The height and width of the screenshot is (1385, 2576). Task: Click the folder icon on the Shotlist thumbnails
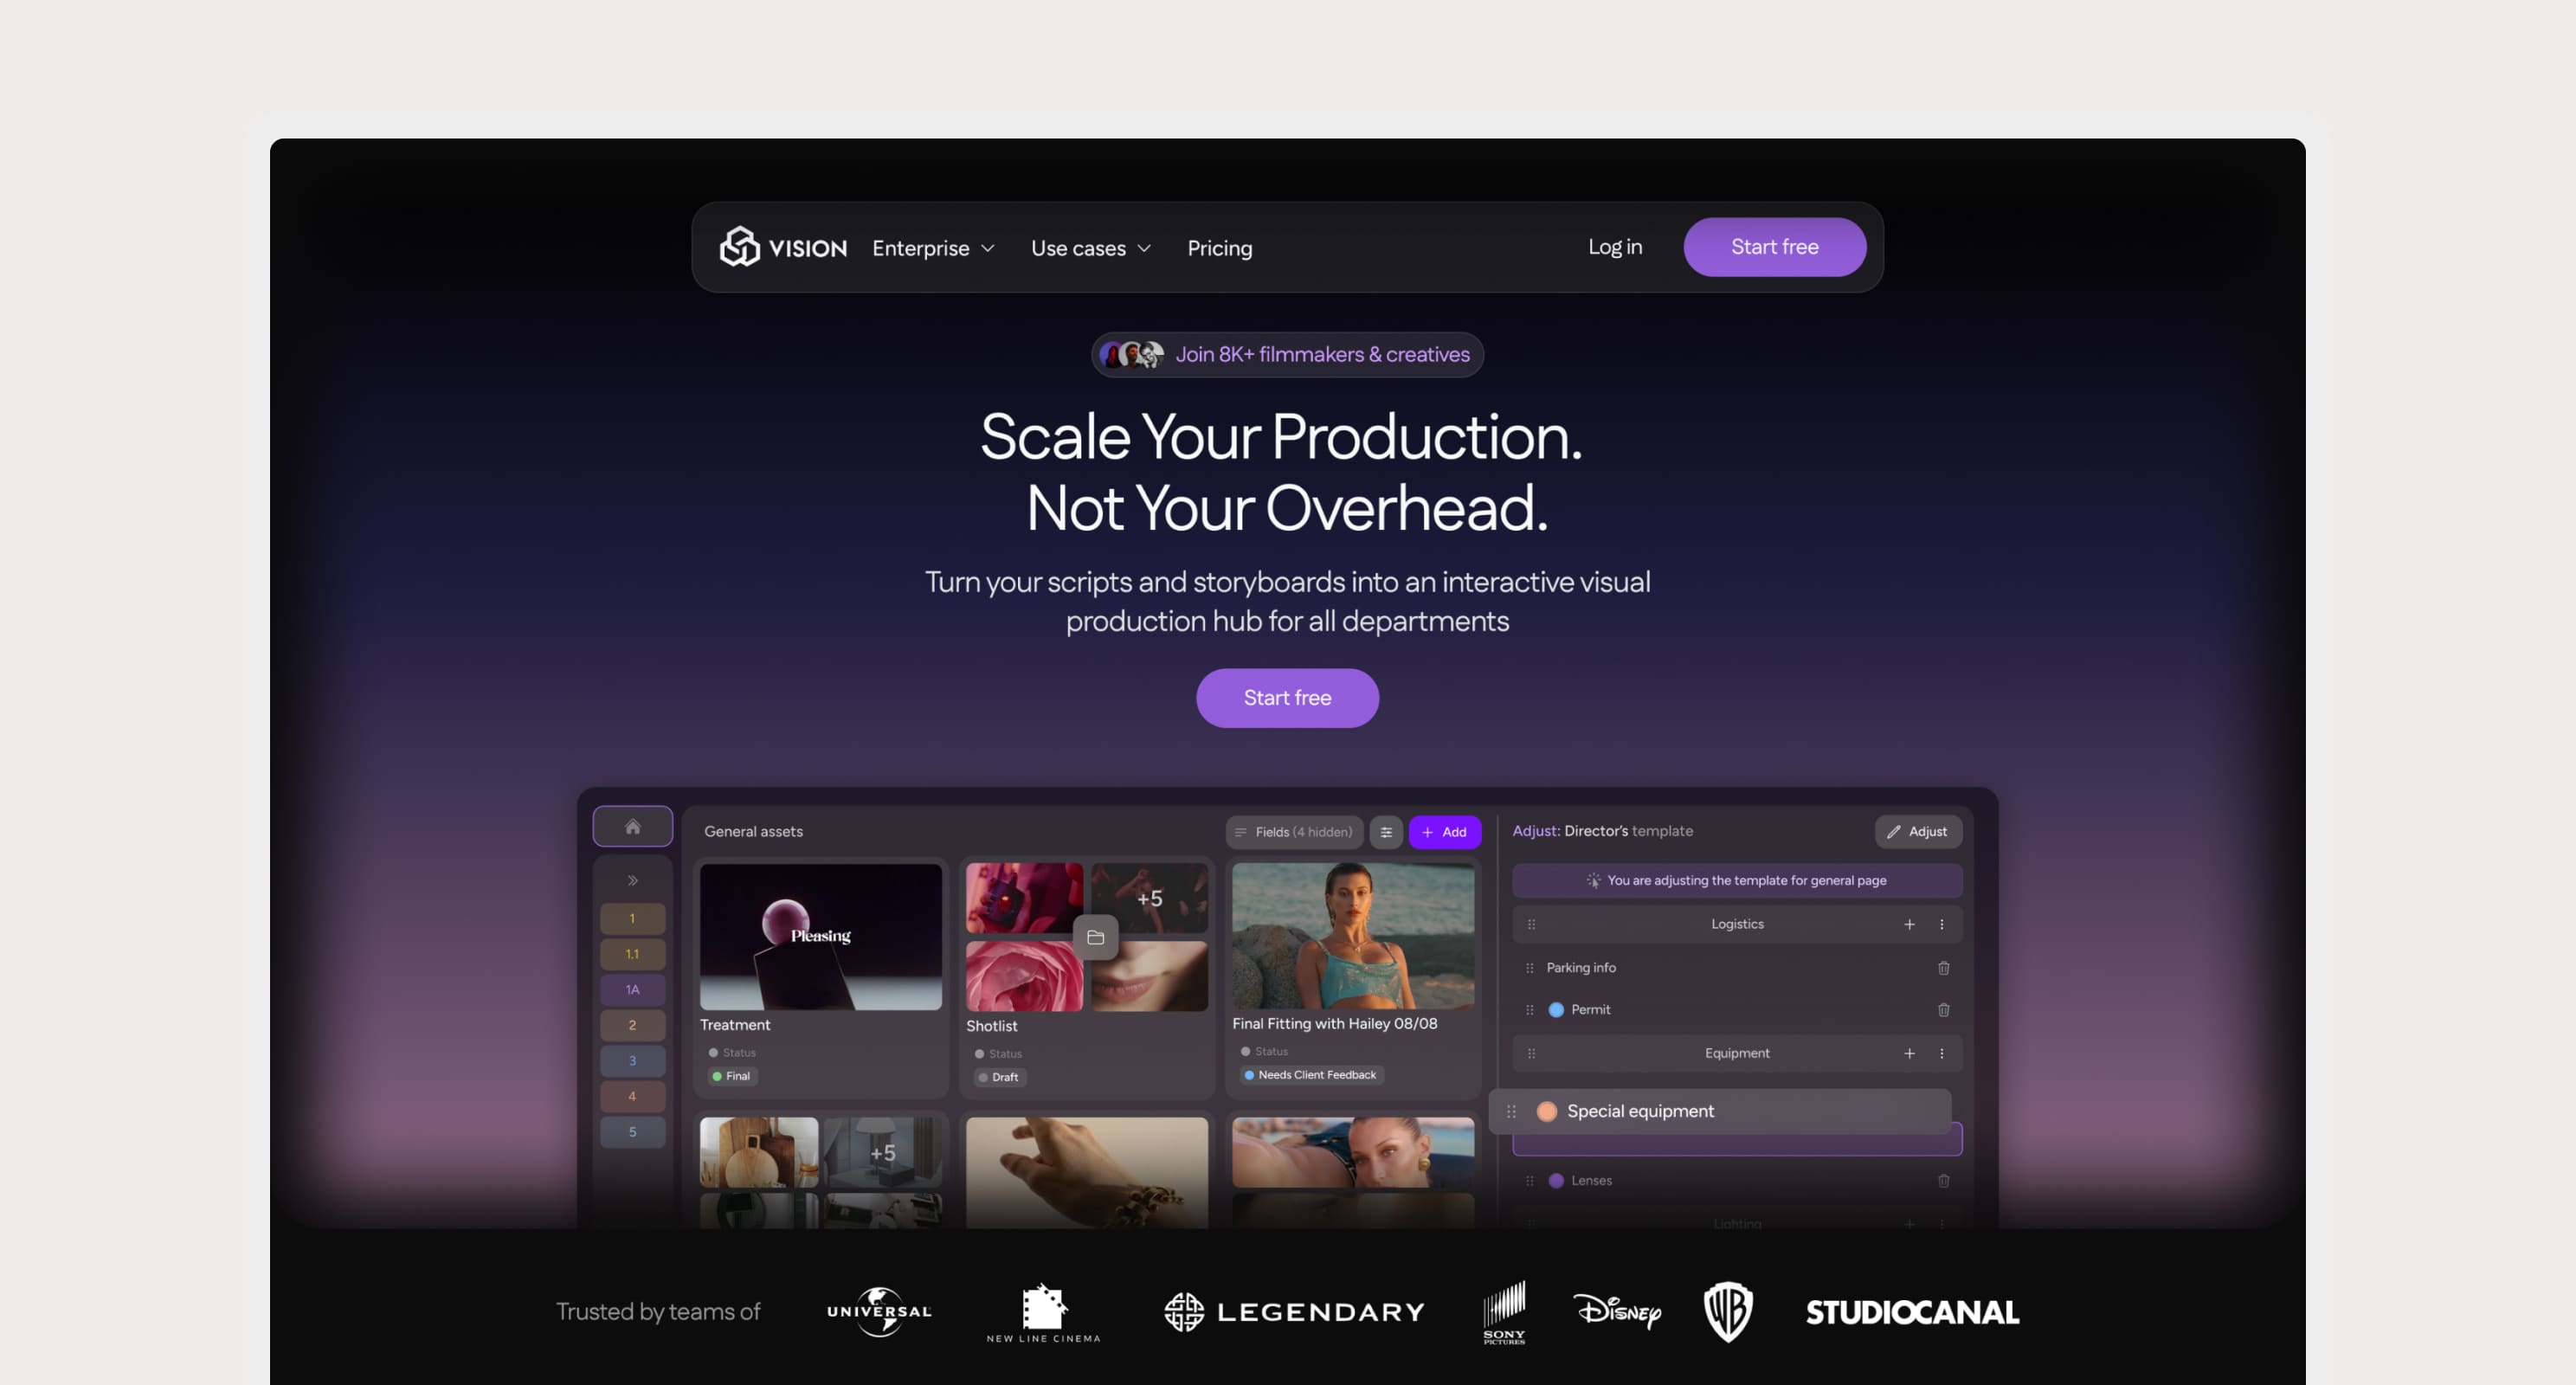point(1096,937)
